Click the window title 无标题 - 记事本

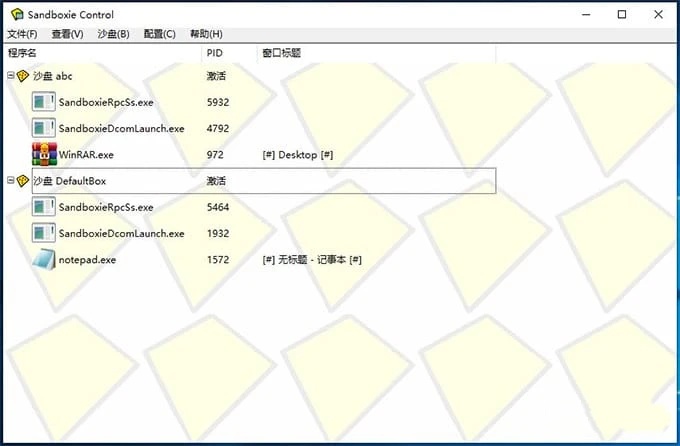click(x=312, y=260)
